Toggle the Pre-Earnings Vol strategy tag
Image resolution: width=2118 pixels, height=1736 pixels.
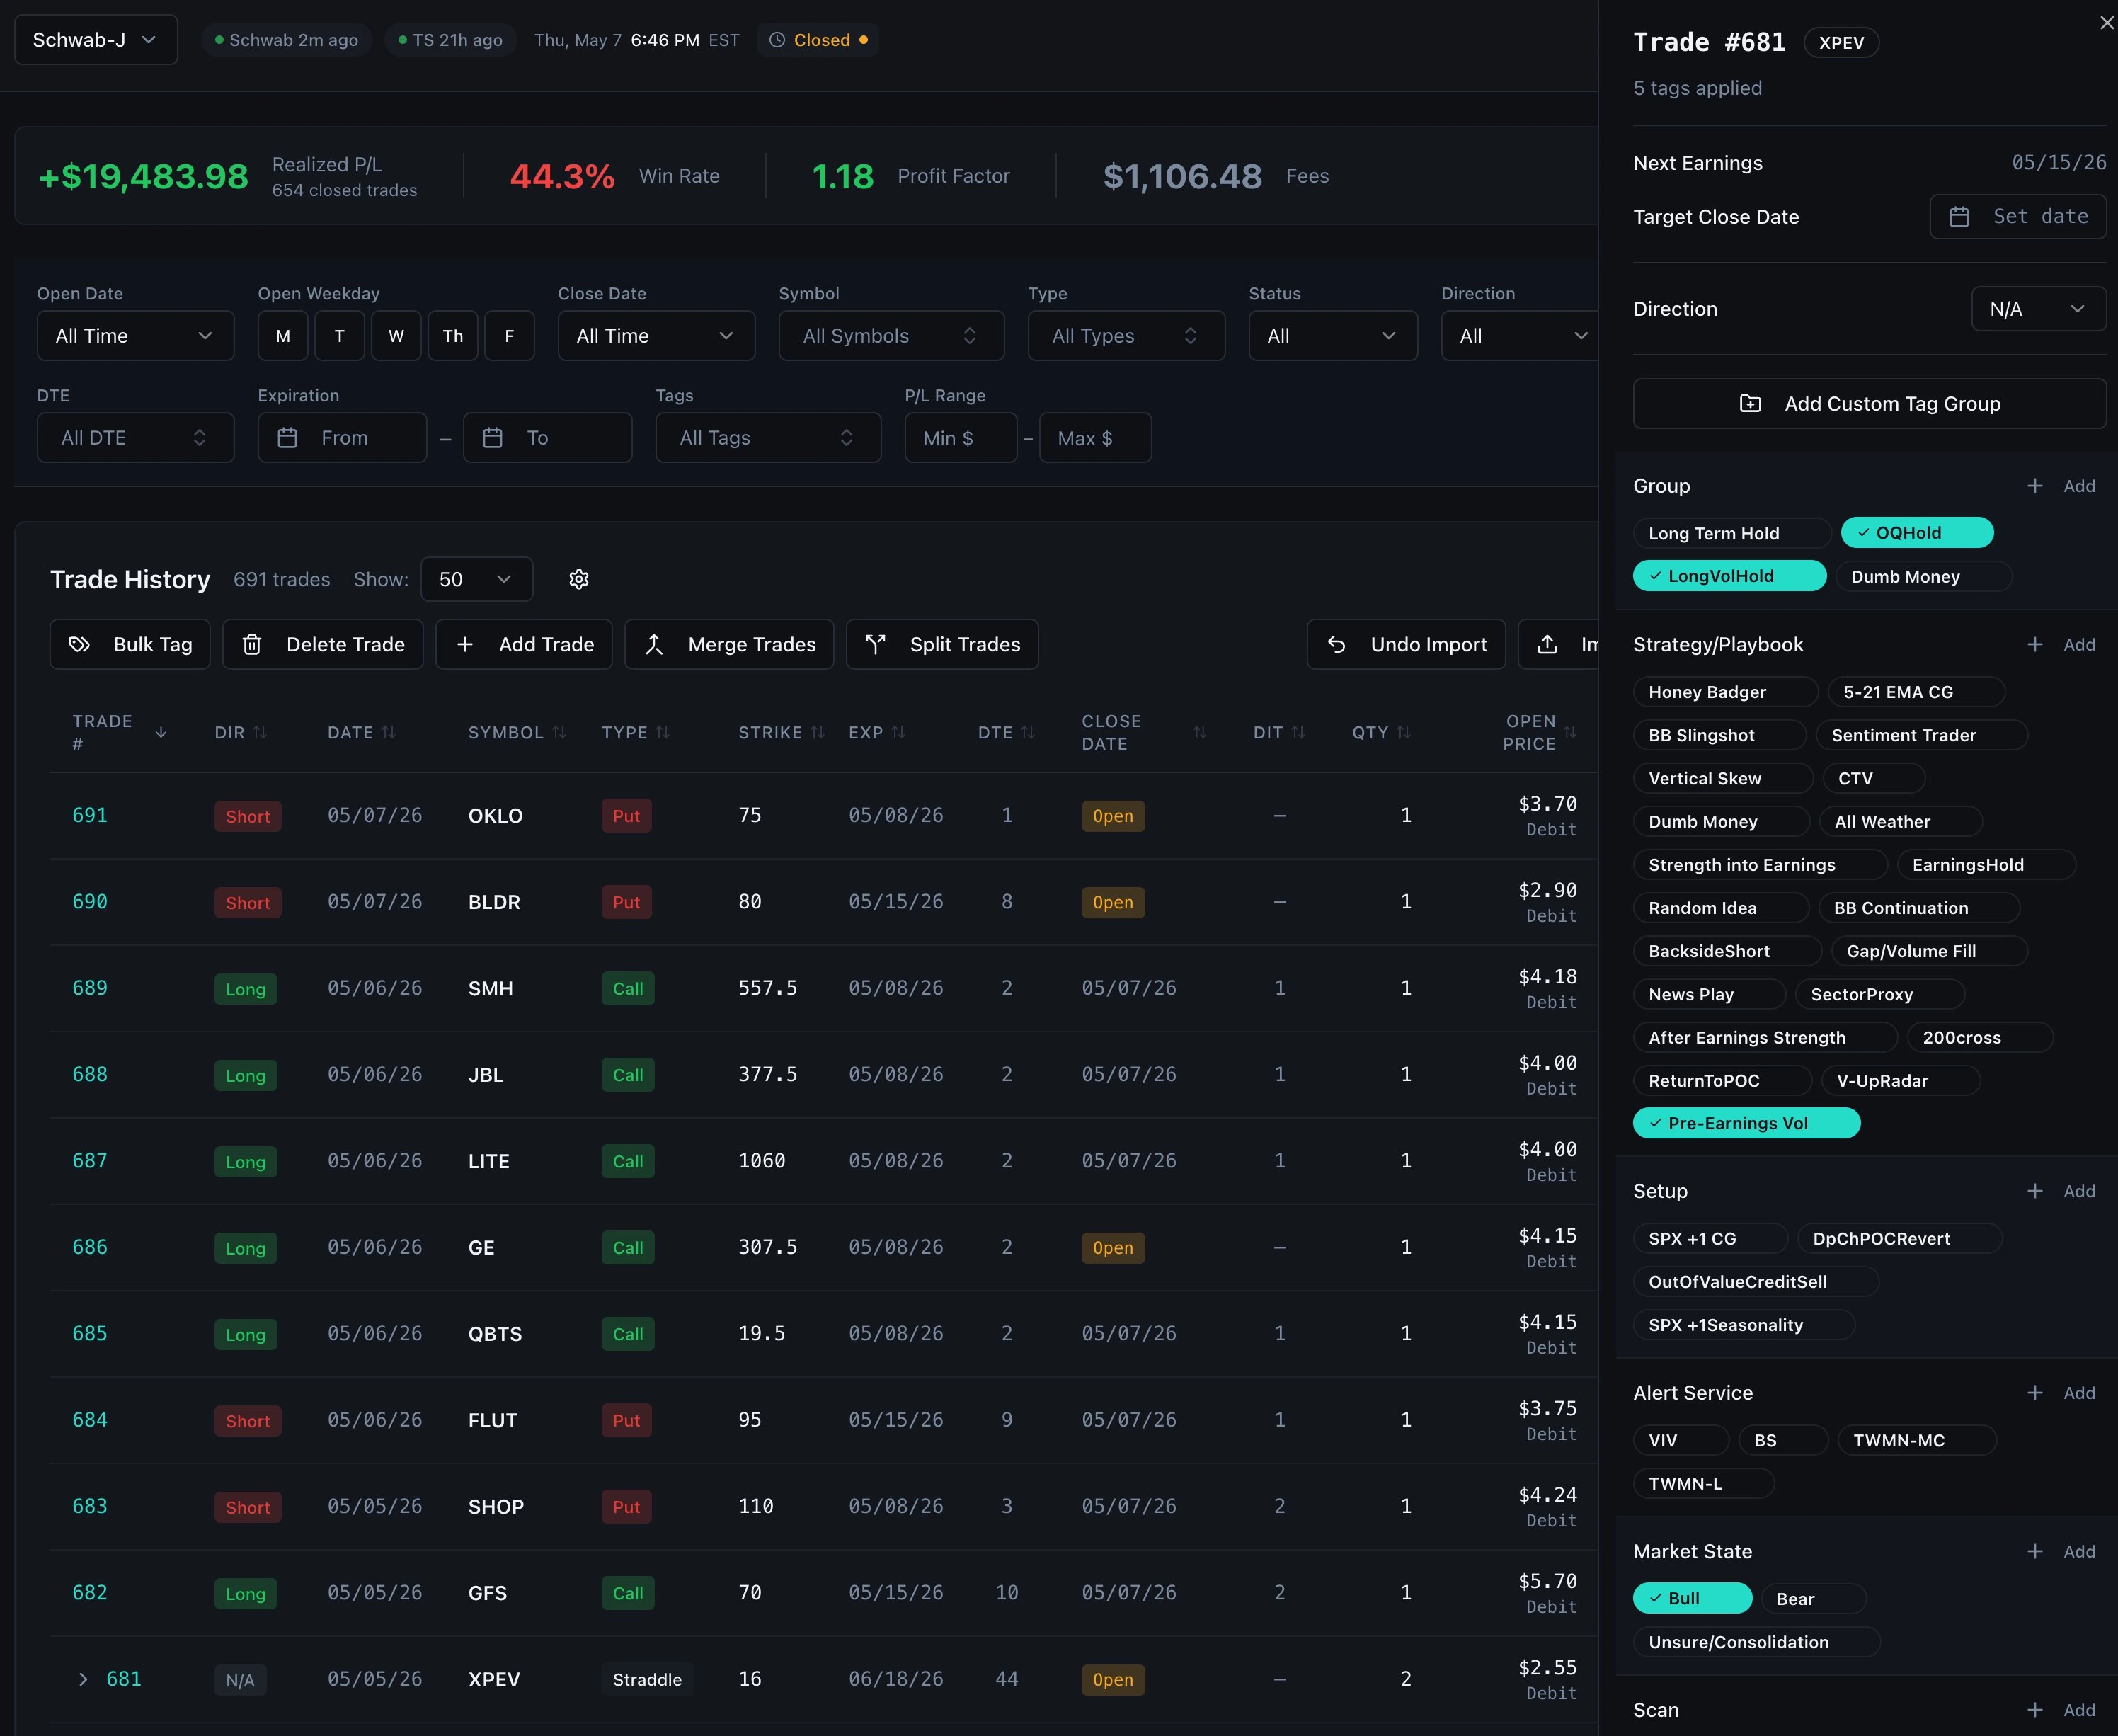click(x=1746, y=1123)
